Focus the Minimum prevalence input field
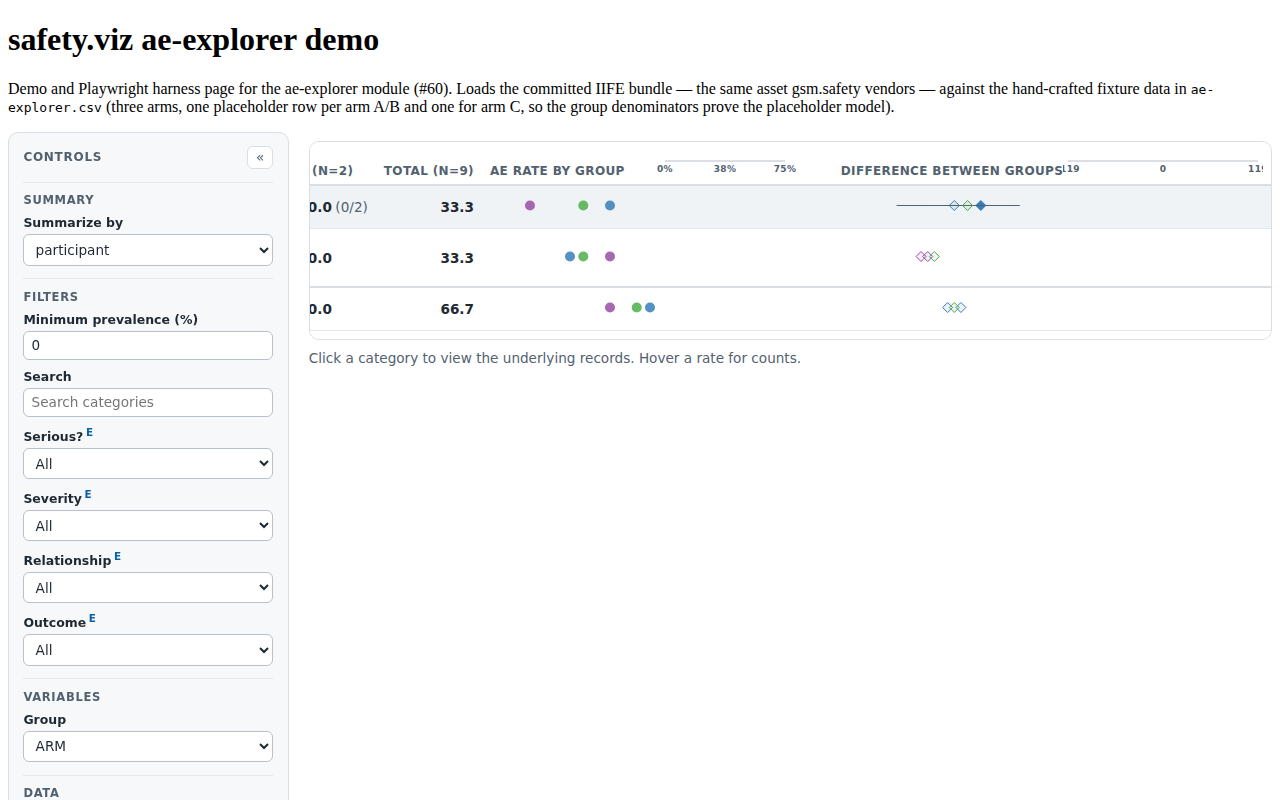The image size is (1280, 800). click(x=148, y=345)
